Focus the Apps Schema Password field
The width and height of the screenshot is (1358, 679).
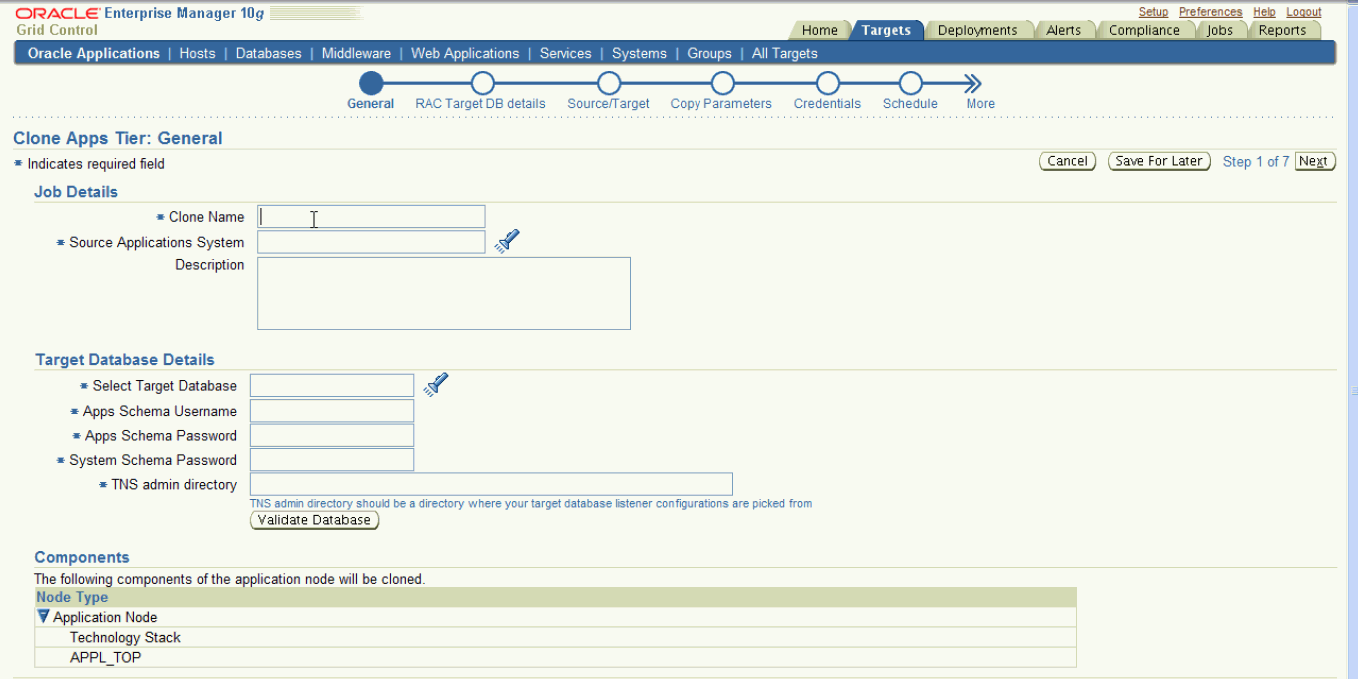[332, 435]
